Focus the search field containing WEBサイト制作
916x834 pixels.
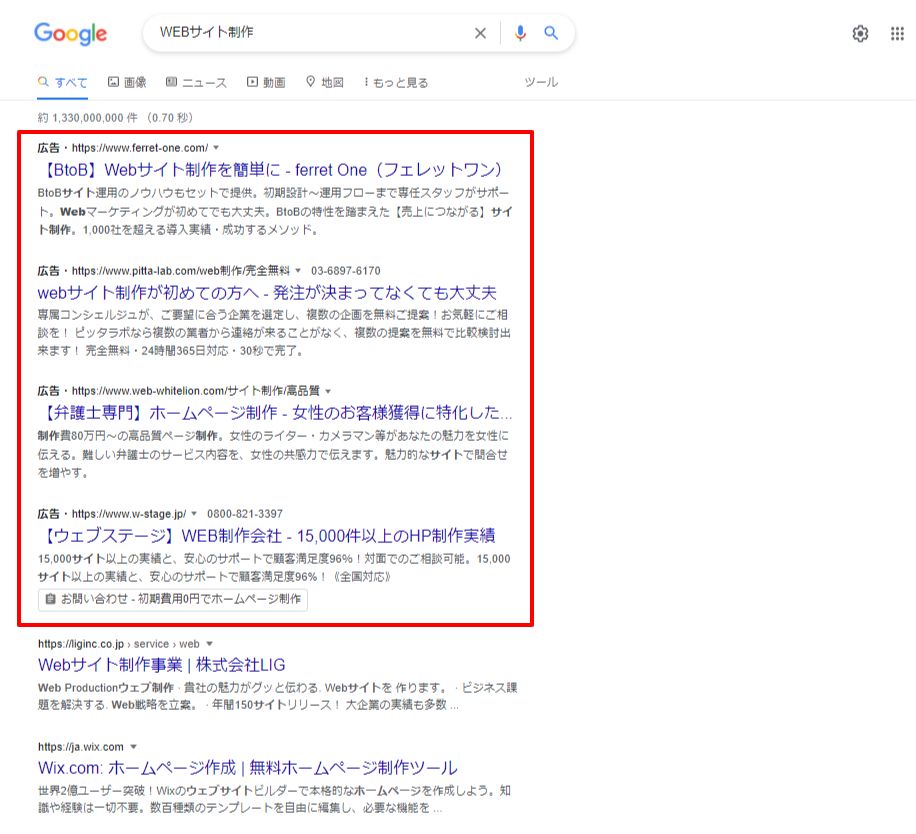tap(313, 32)
